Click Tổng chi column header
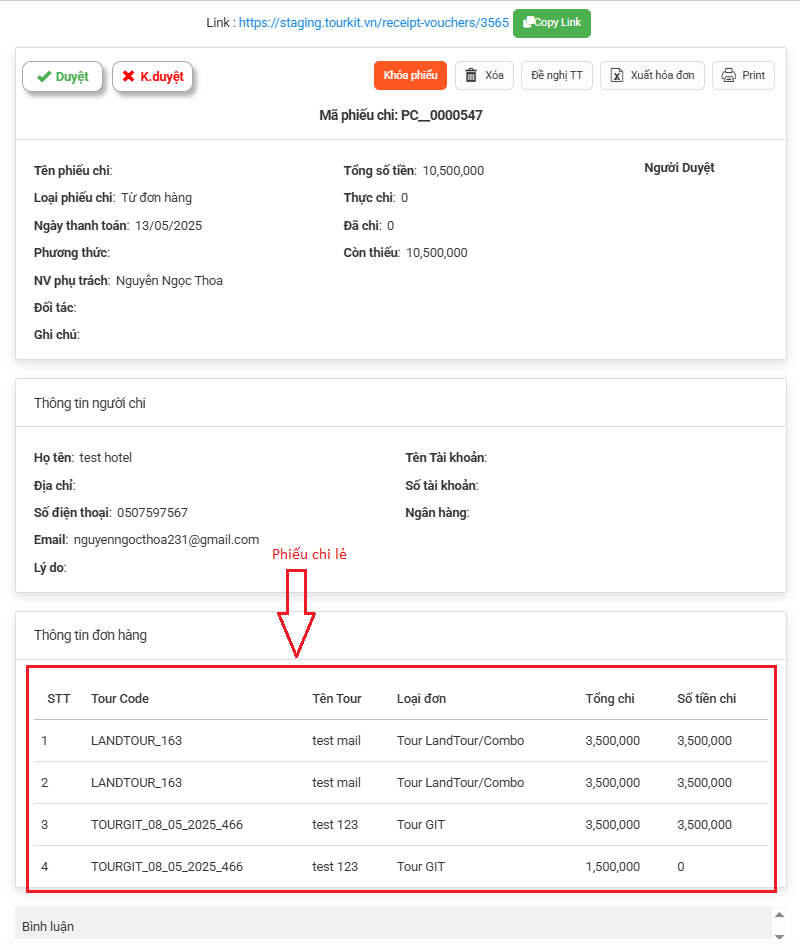Screen dimensions: 800x950 click(x=610, y=699)
